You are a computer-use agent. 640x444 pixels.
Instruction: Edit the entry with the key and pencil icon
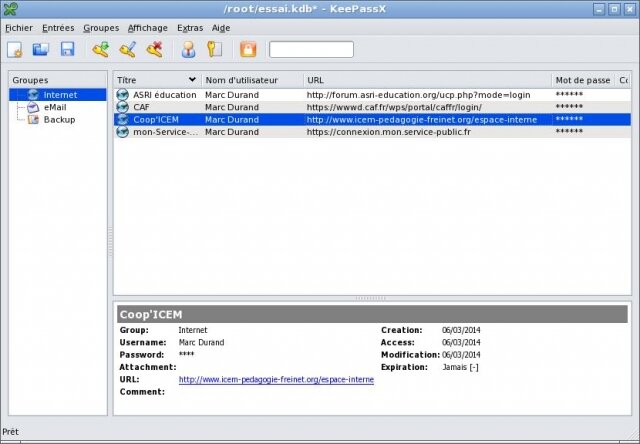128,49
